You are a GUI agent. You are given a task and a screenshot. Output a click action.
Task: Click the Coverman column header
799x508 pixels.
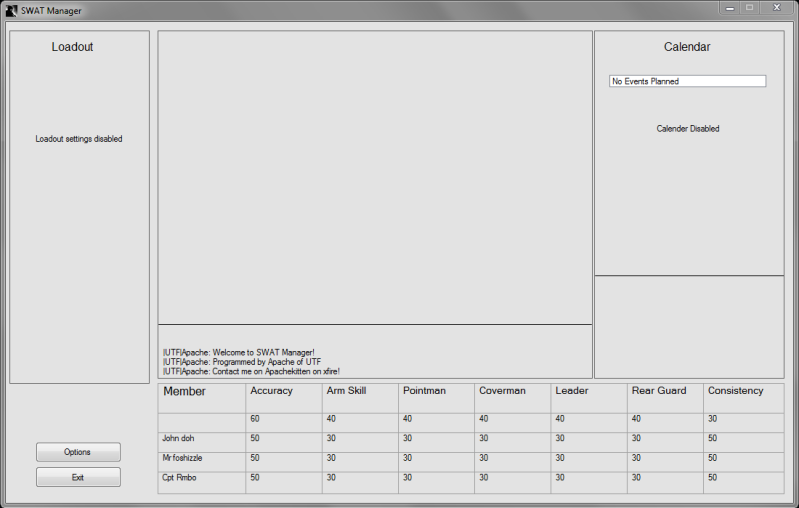502,391
